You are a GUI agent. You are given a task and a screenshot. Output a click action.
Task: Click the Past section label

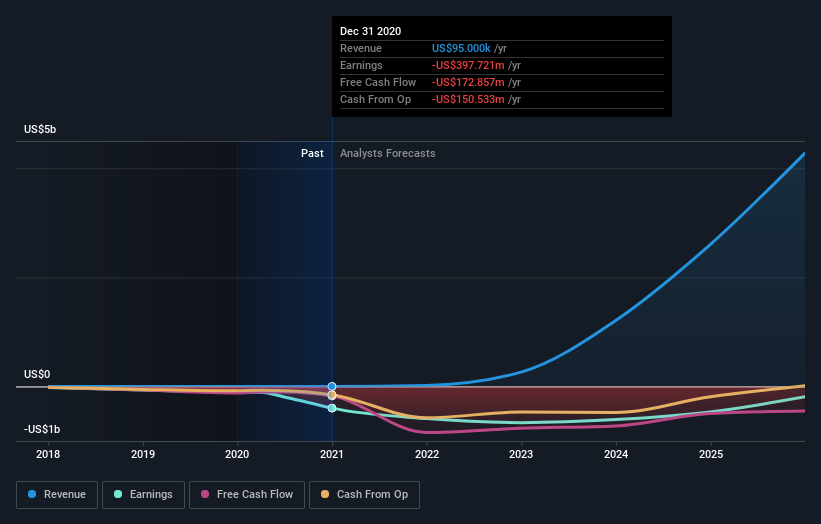[312, 153]
